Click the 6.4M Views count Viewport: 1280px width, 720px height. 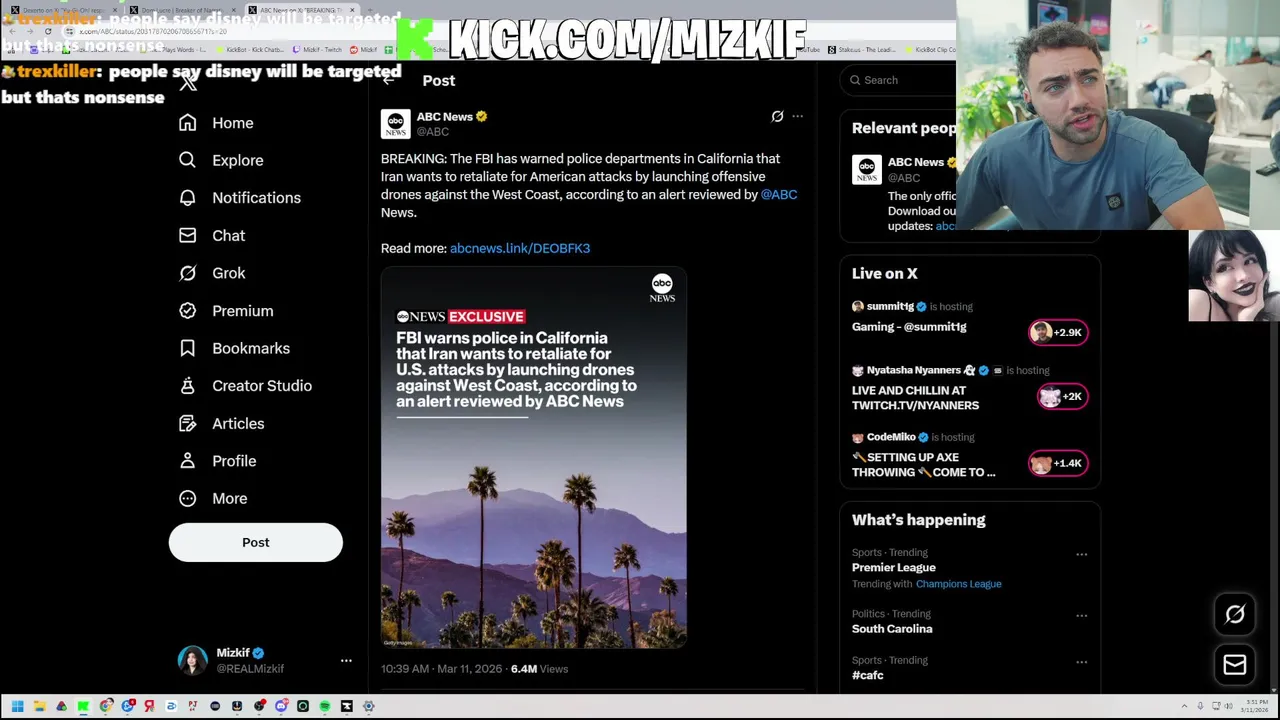[x=539, y=669]
